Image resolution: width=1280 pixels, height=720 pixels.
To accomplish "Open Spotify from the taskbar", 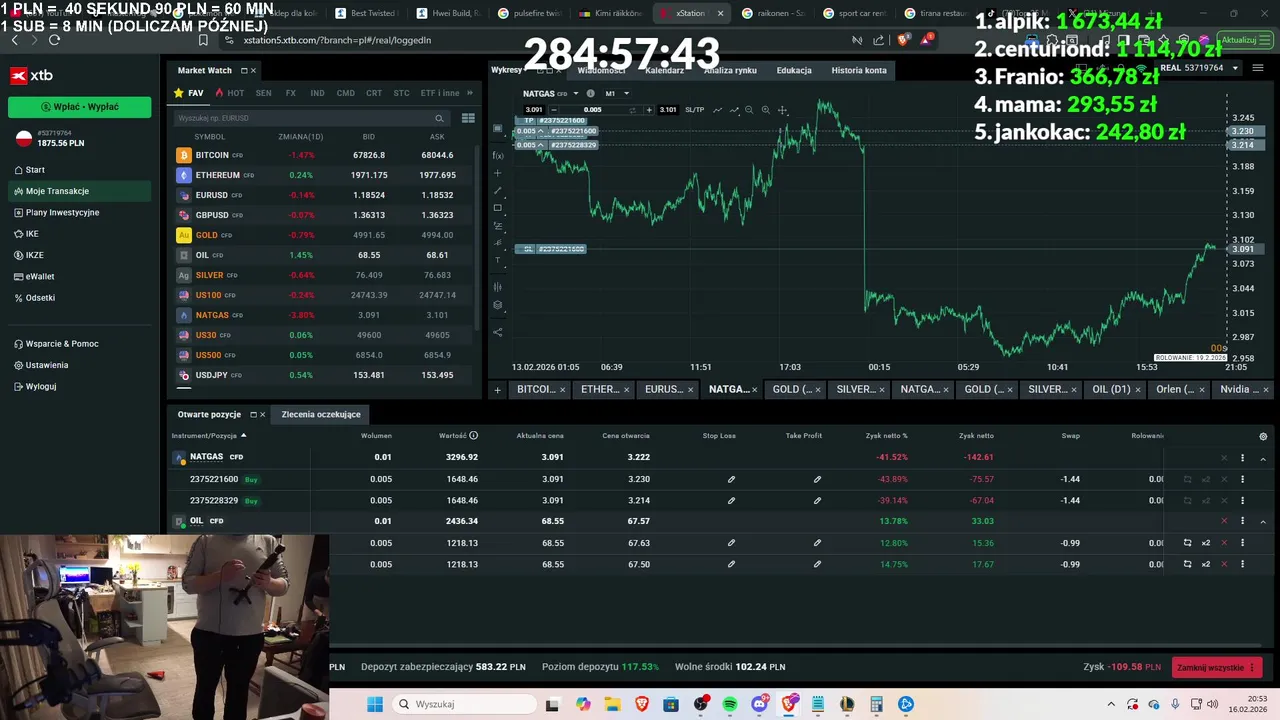I will pos(730,704).
